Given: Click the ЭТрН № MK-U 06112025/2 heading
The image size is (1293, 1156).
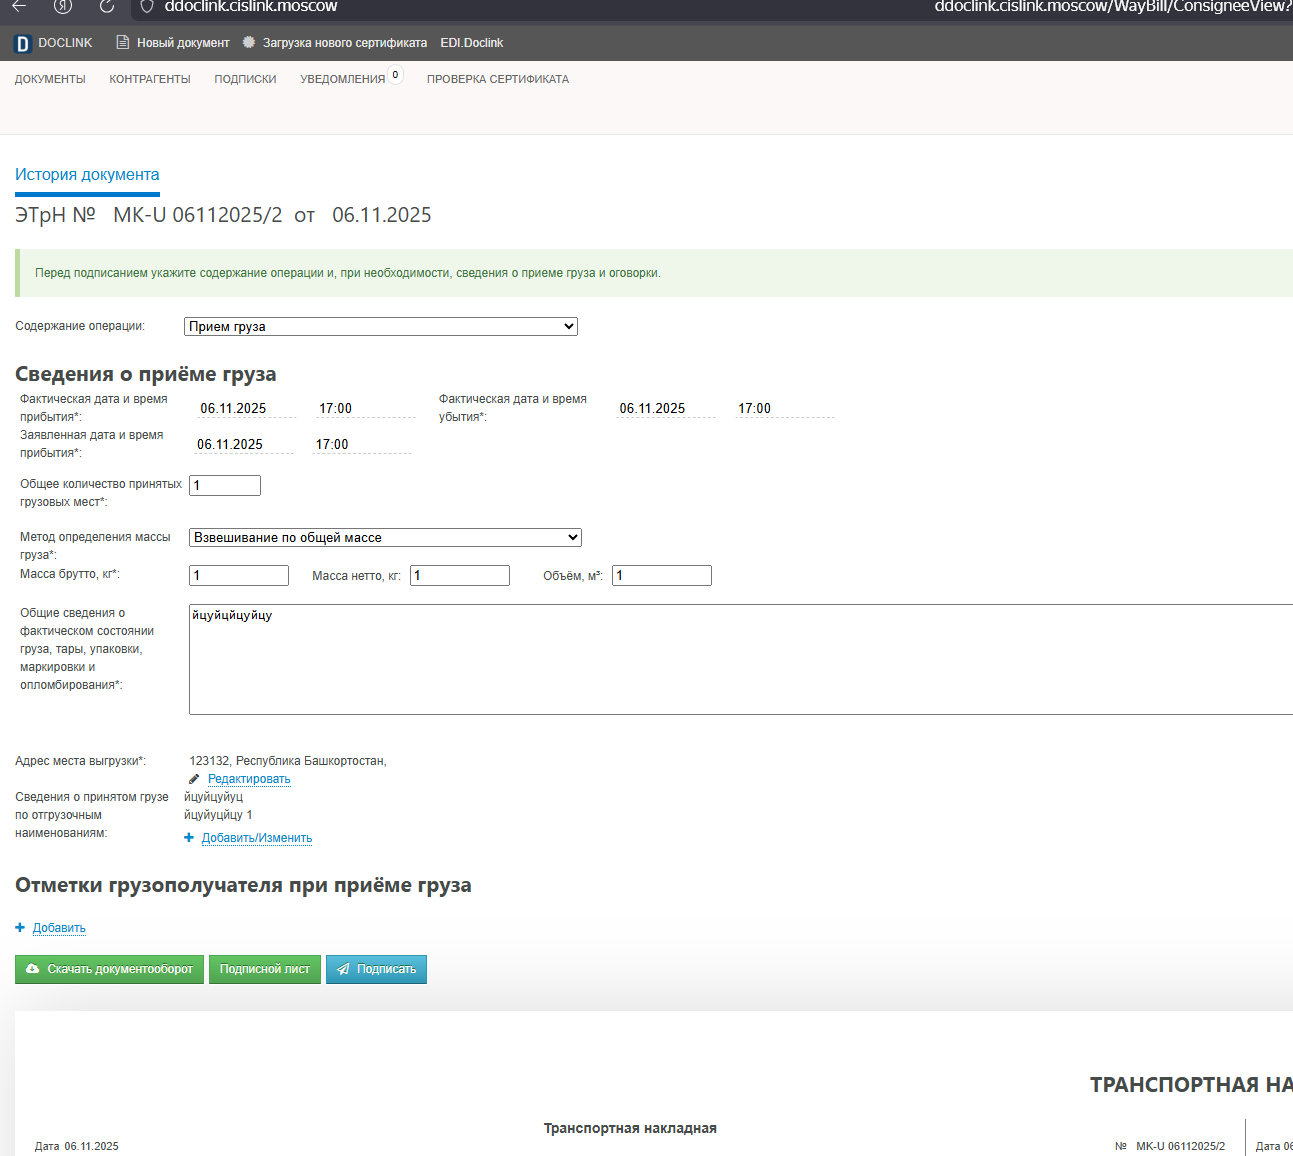Looking at the screenshot, I should 223,215.
